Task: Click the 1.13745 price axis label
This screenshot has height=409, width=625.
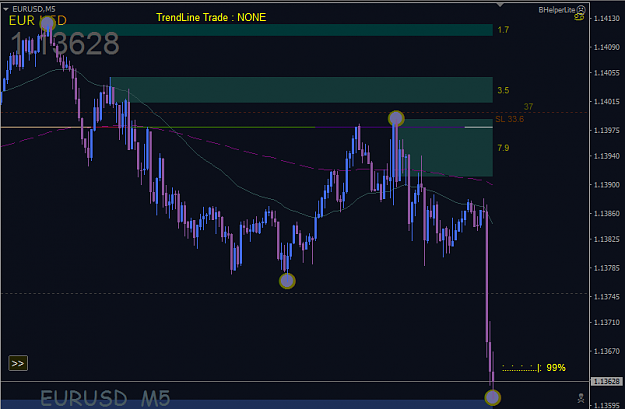Action: (x=607, y=297)
